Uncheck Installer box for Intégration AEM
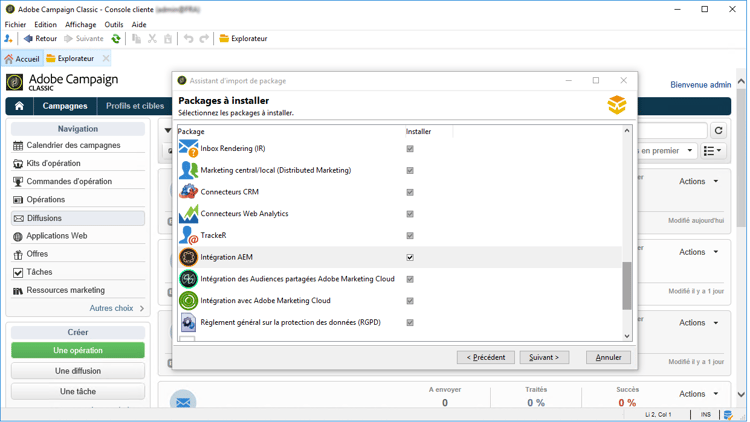The height and width of the screenshot is (422, 750). [x=410, y=257]
